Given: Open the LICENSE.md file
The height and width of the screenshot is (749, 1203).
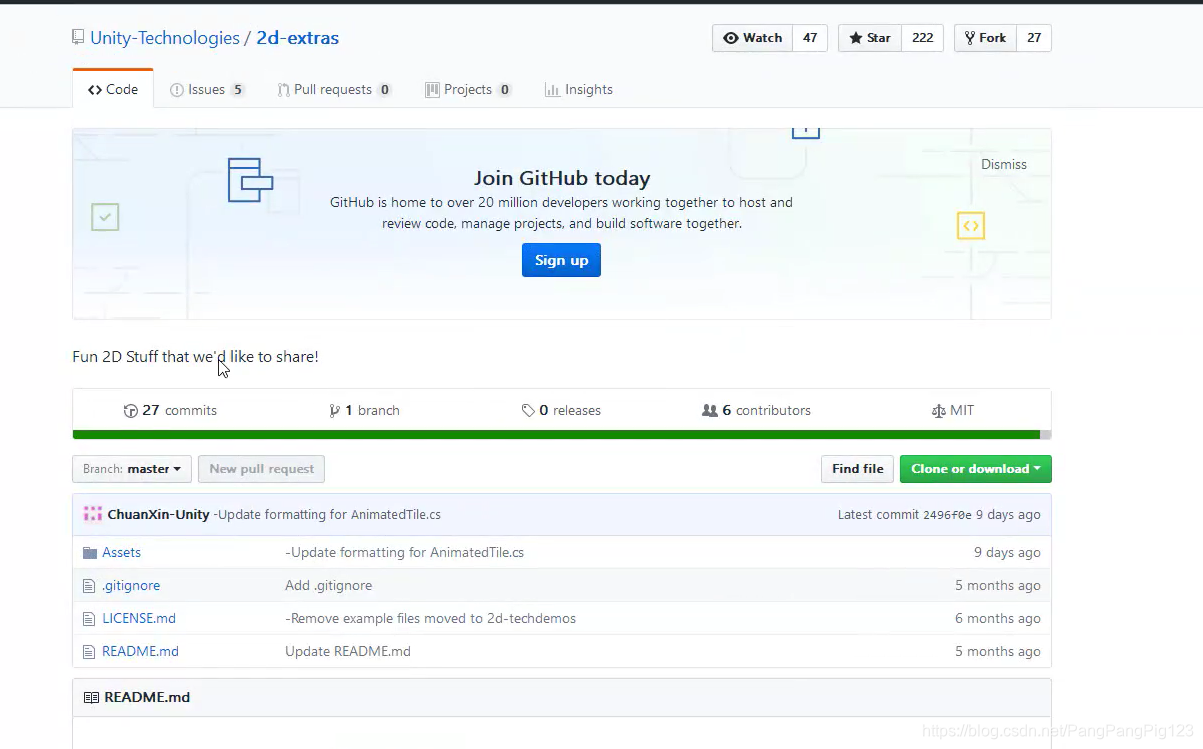Looking at the screenshot, I should 139,618.
